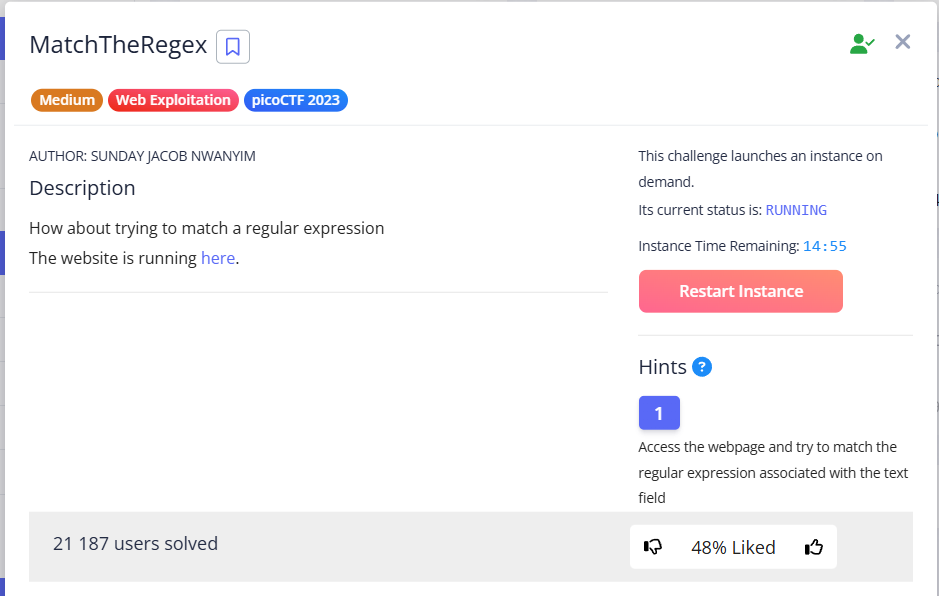The image size is (939, 596).
Task: Click the Hints question mark help icon
Action: tap(702, 367)
